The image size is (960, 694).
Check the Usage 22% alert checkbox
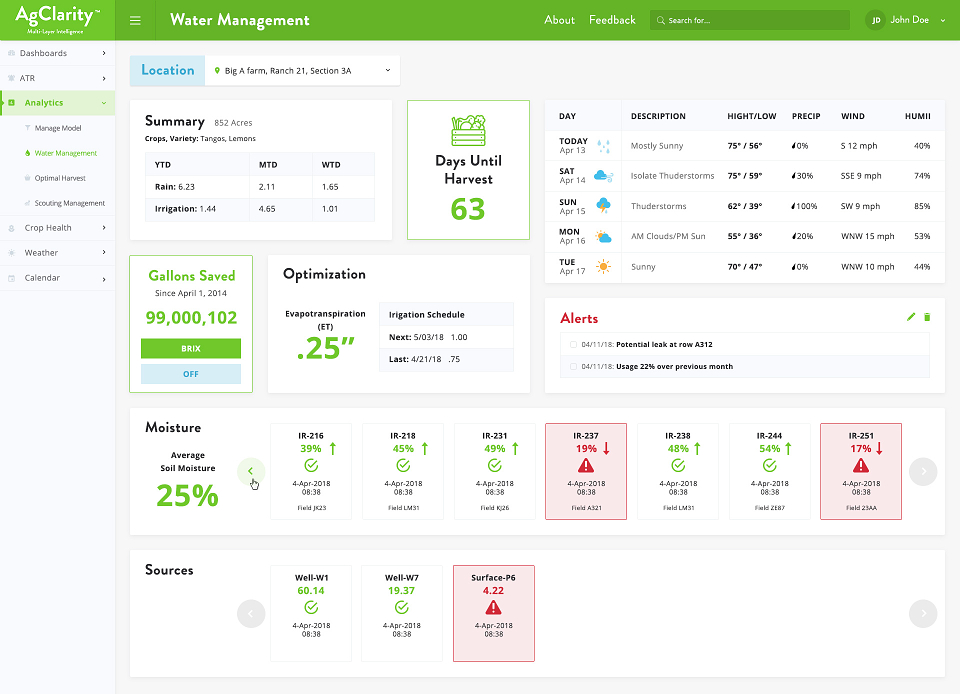pyautogui.click(x=573, y=367)
